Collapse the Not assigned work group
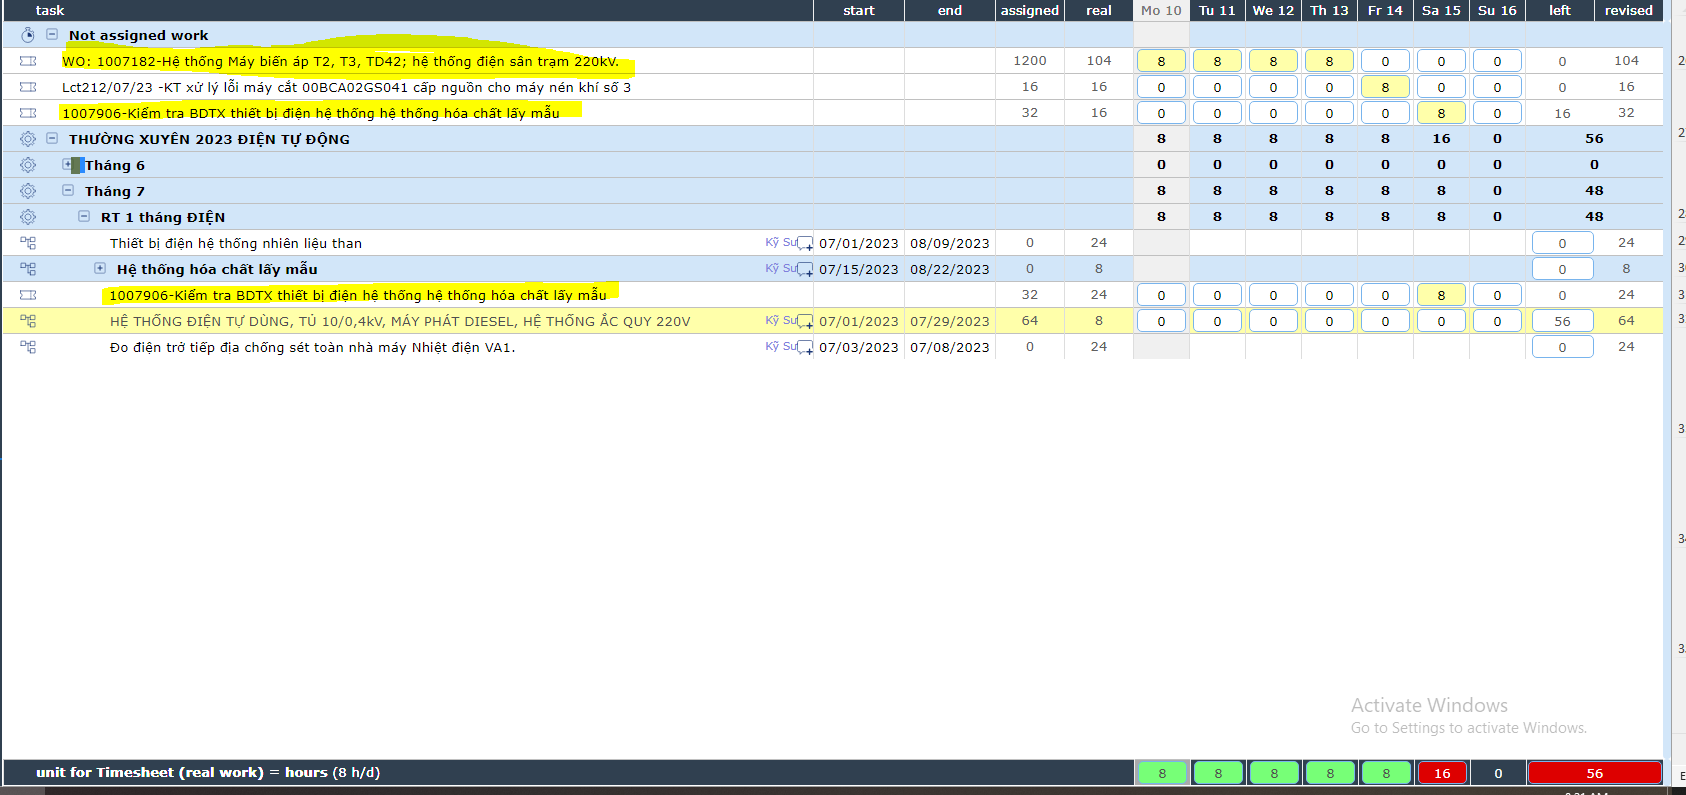 pyautogui.click(x=52, y=35)
